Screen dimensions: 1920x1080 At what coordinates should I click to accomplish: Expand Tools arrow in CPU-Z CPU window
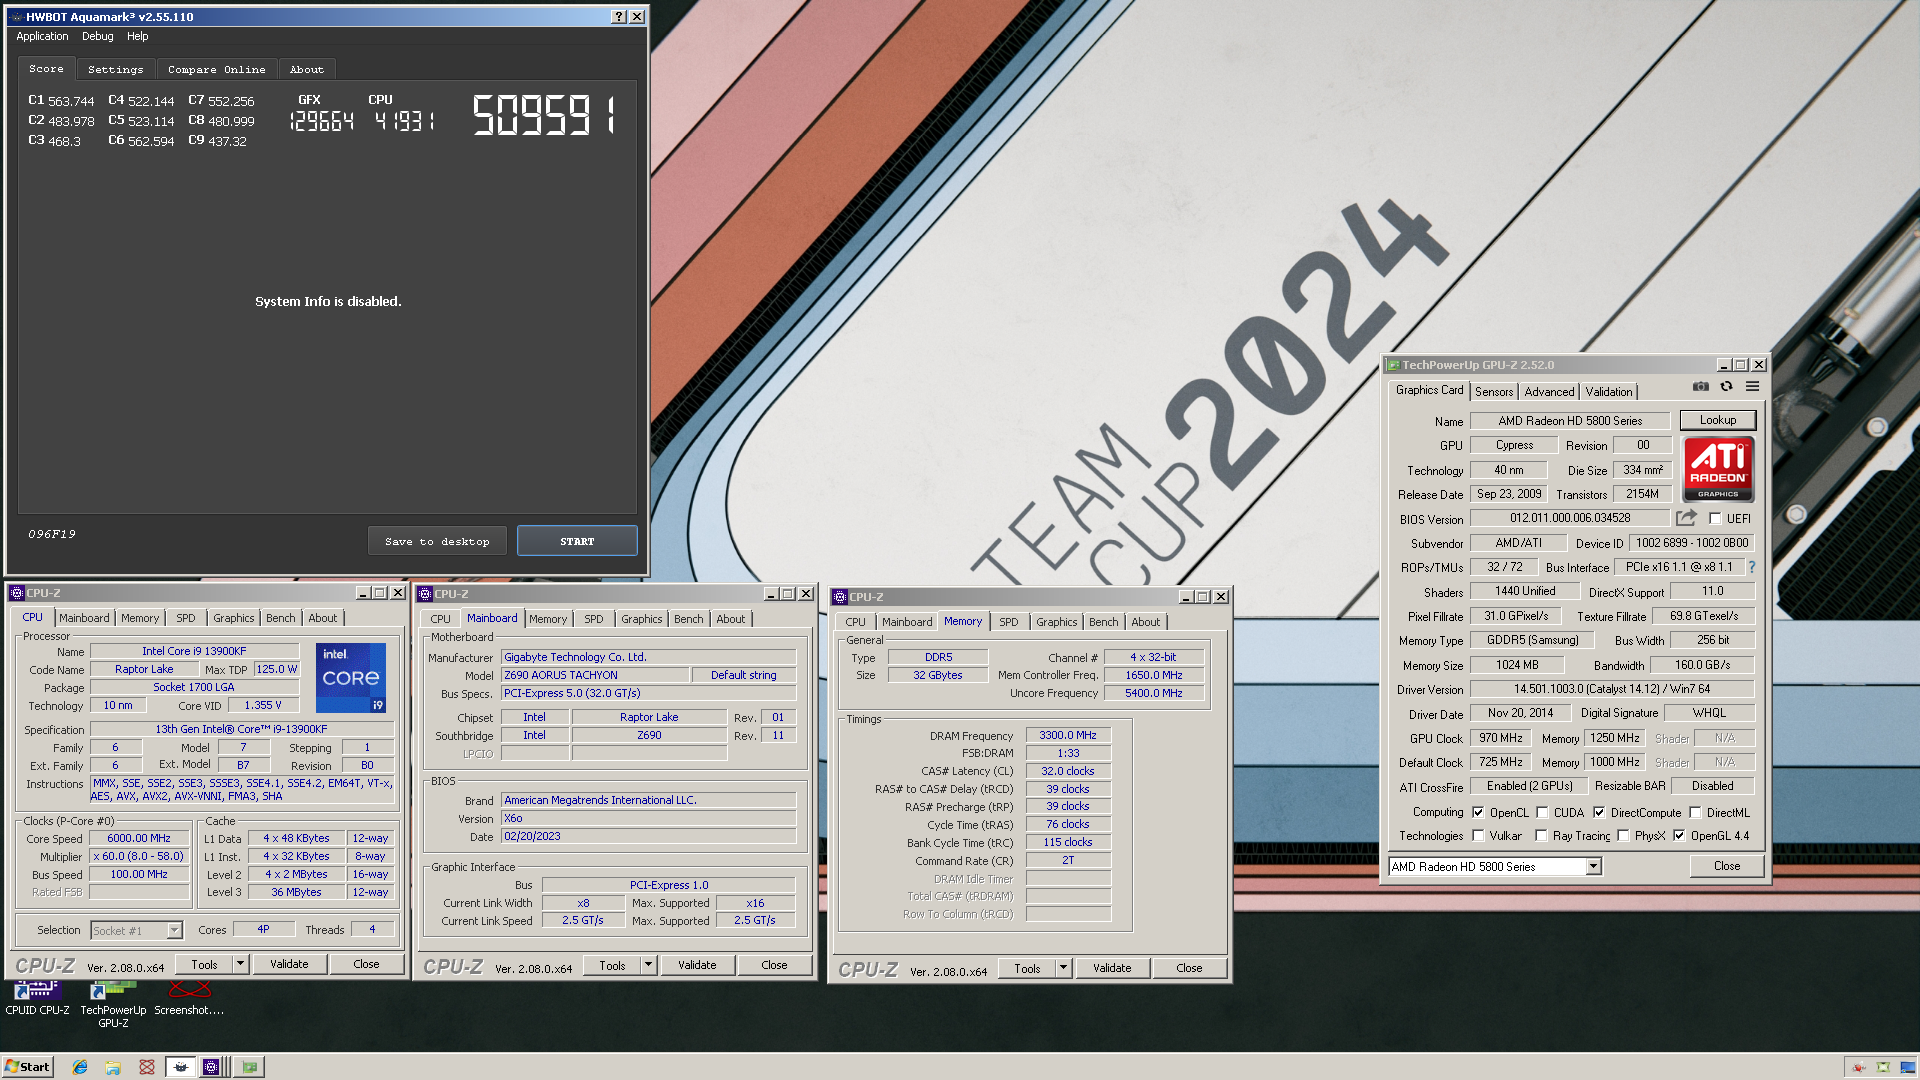pyautogui.click(x=240, y=964)
